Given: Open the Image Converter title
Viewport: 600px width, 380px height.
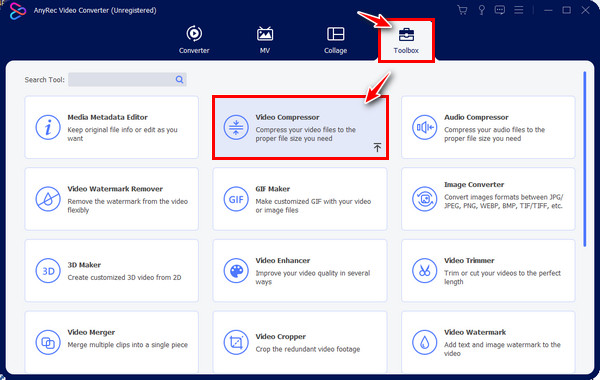Looking at the screenshot, I should pos(474,184).
